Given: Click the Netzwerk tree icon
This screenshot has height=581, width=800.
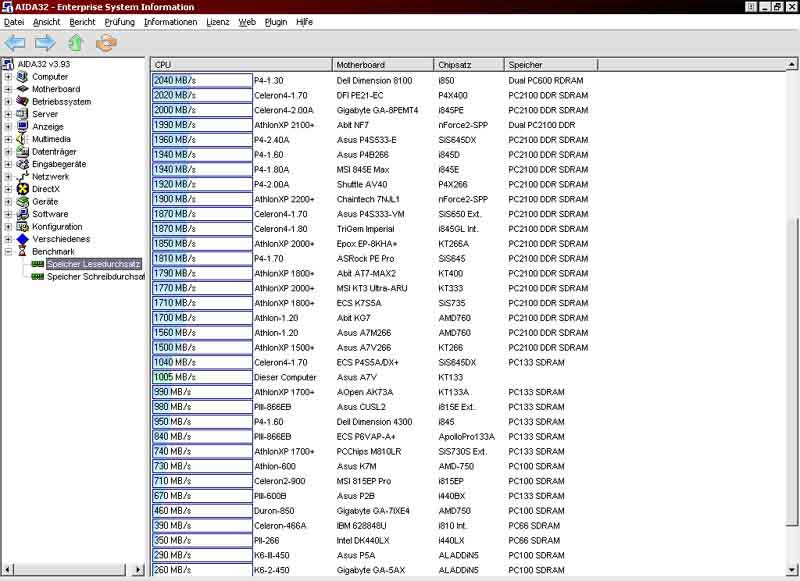Looking at the screenshot, I should tap(22, 176).
